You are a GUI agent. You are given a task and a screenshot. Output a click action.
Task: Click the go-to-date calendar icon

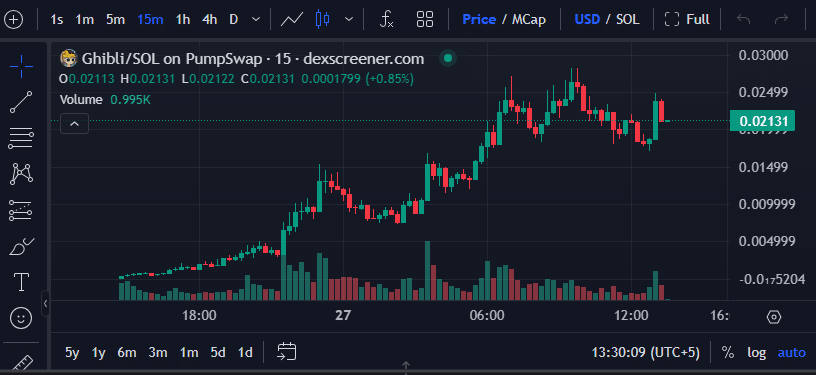[287, 352]
